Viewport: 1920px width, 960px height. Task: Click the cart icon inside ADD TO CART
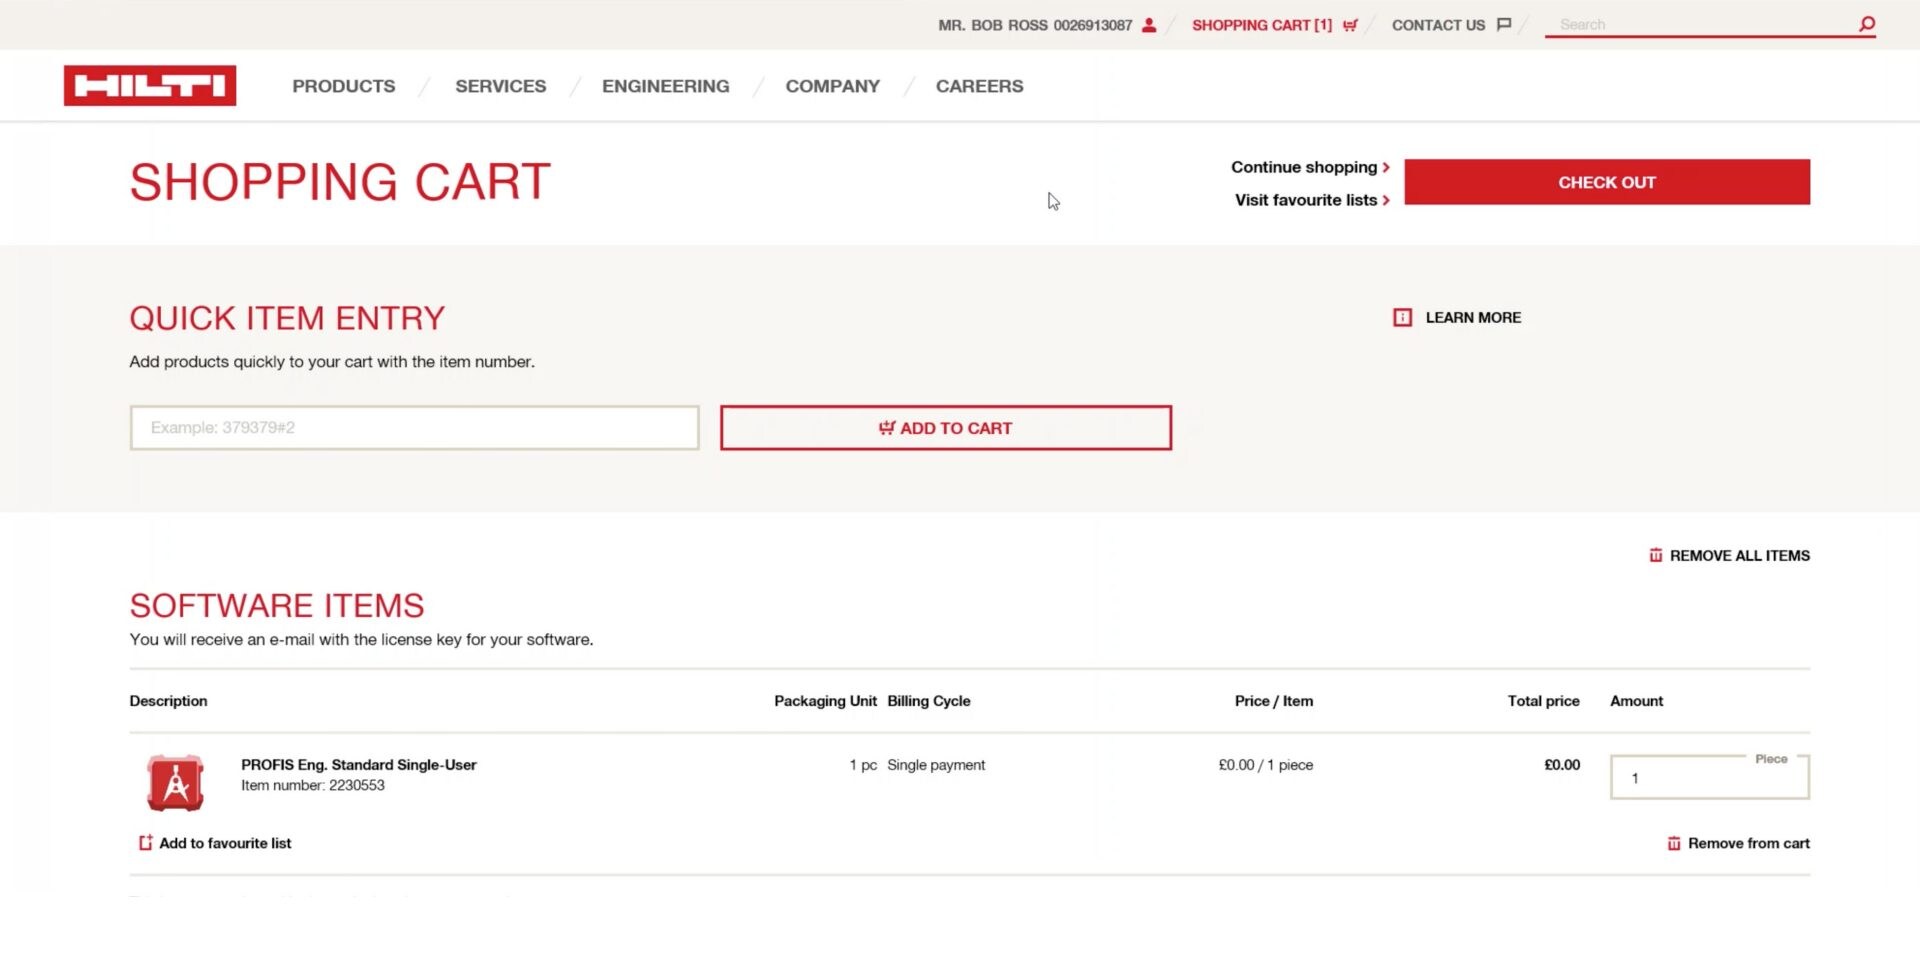(886, 427)
